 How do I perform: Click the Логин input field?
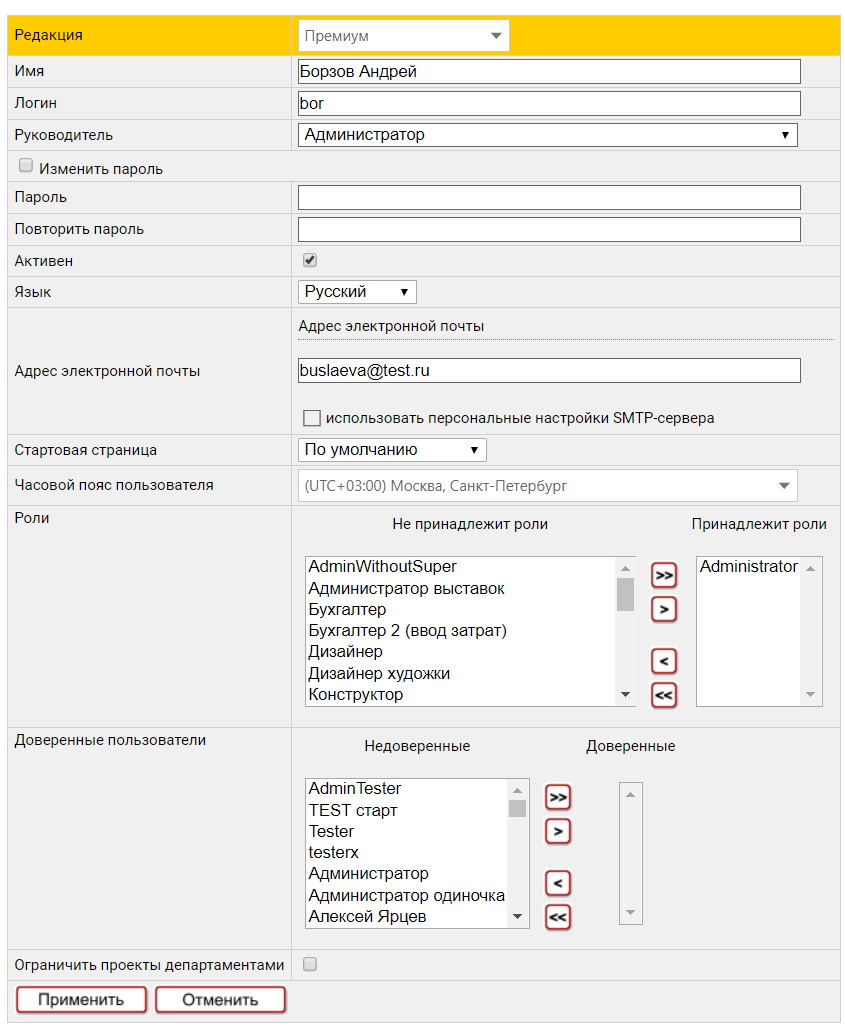549,103
